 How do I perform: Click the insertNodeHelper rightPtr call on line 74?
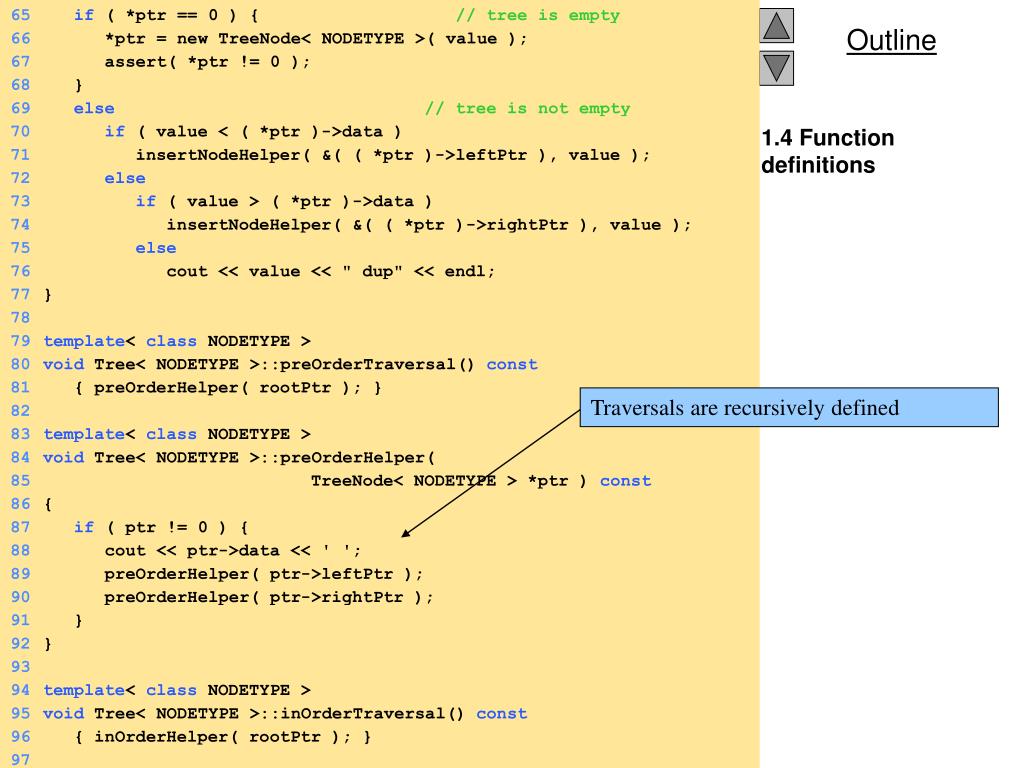(428, 225)
